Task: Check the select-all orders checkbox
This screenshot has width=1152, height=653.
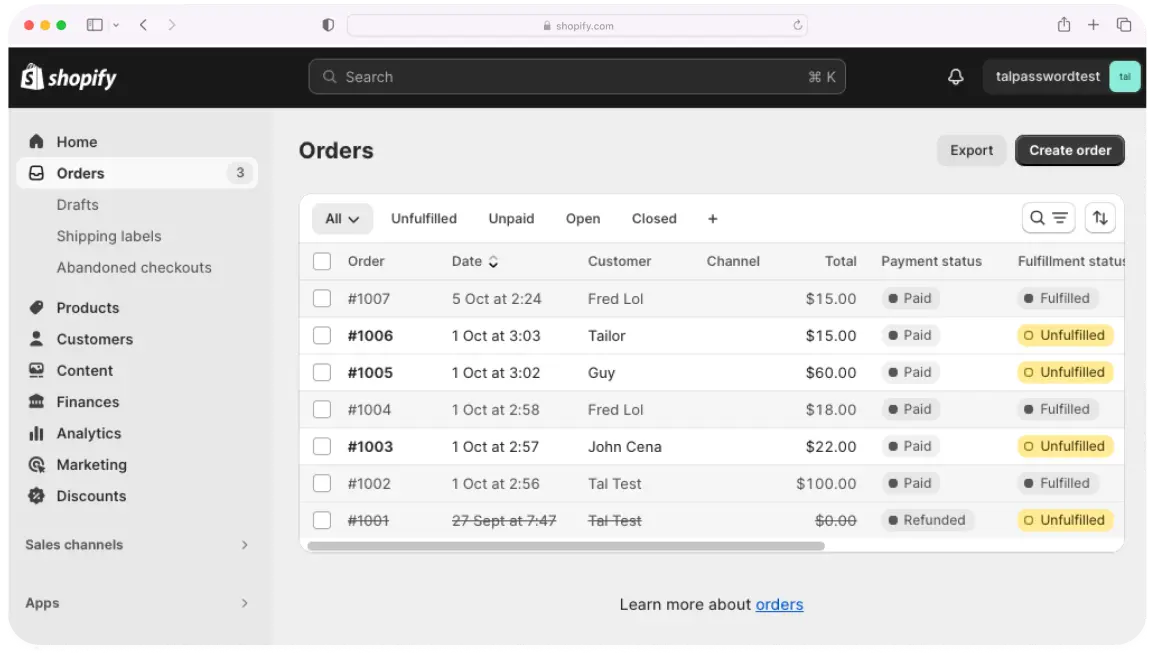Action: tap(322, 261)
